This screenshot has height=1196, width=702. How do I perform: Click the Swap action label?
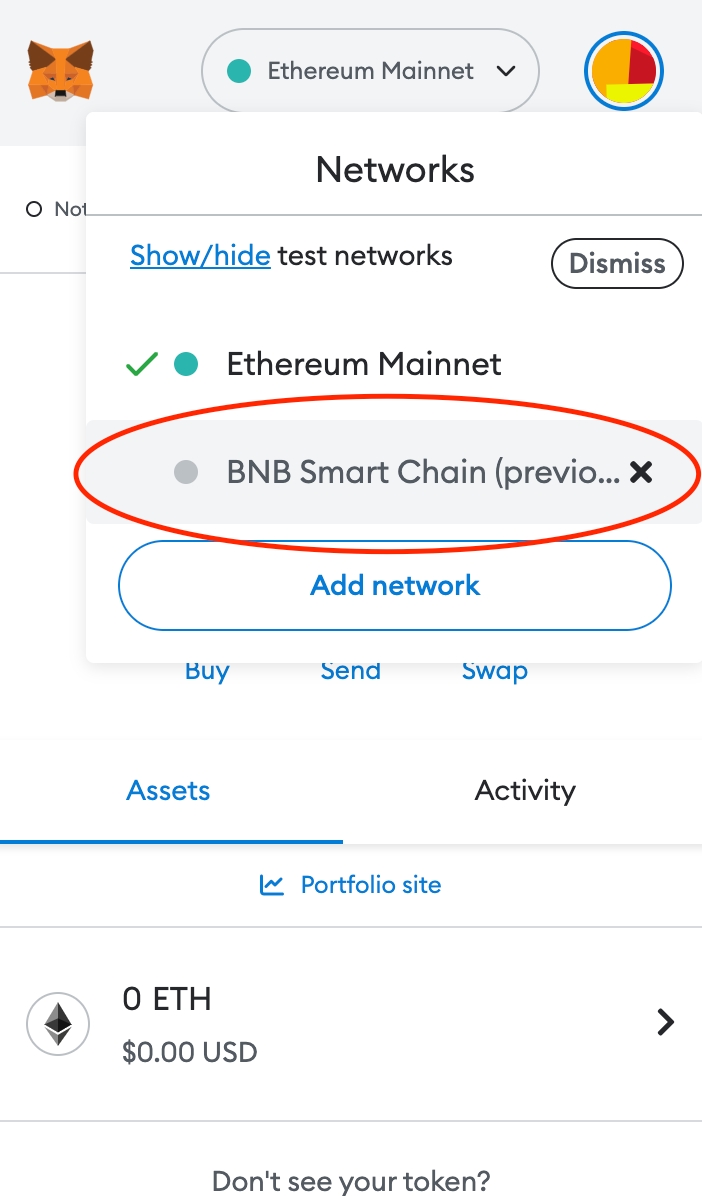point(494,671)
